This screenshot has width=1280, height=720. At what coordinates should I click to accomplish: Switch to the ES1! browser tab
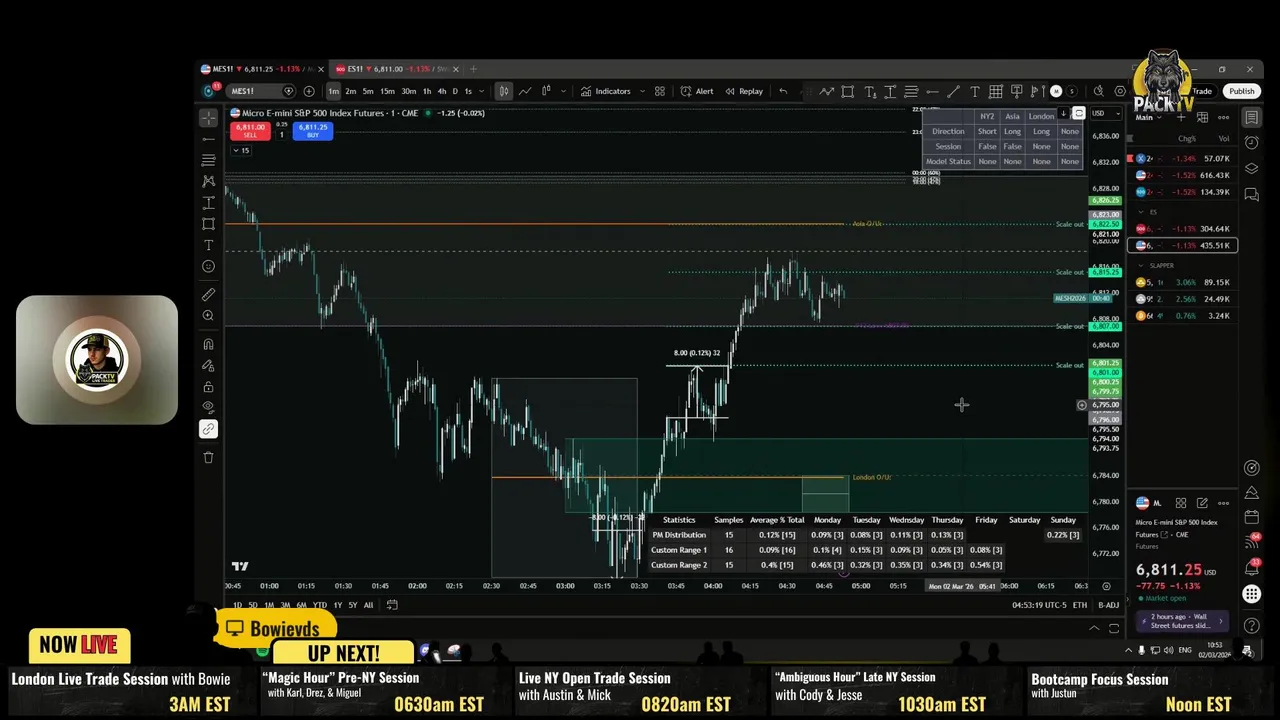tap(397, 69)
